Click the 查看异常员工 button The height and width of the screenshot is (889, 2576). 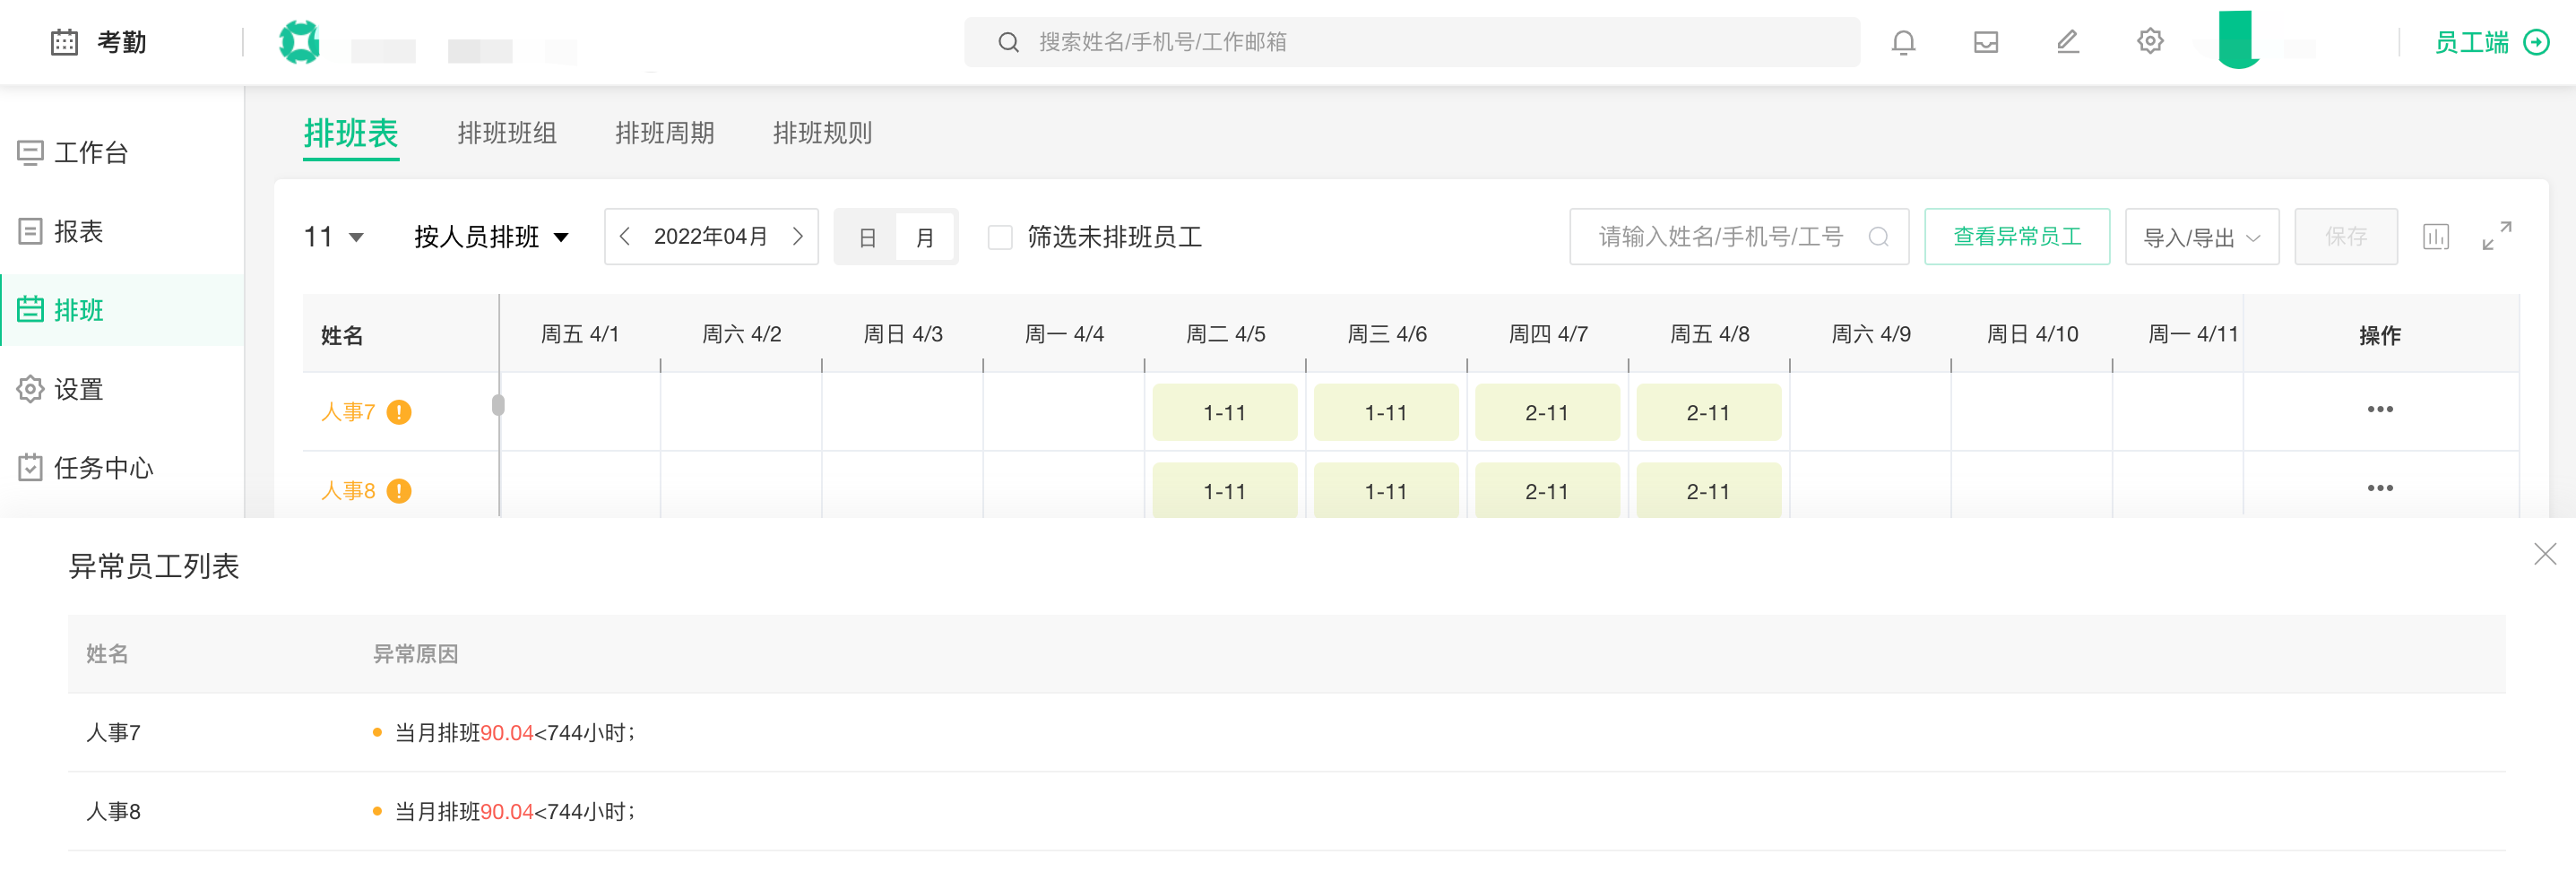click(2016, 237)
